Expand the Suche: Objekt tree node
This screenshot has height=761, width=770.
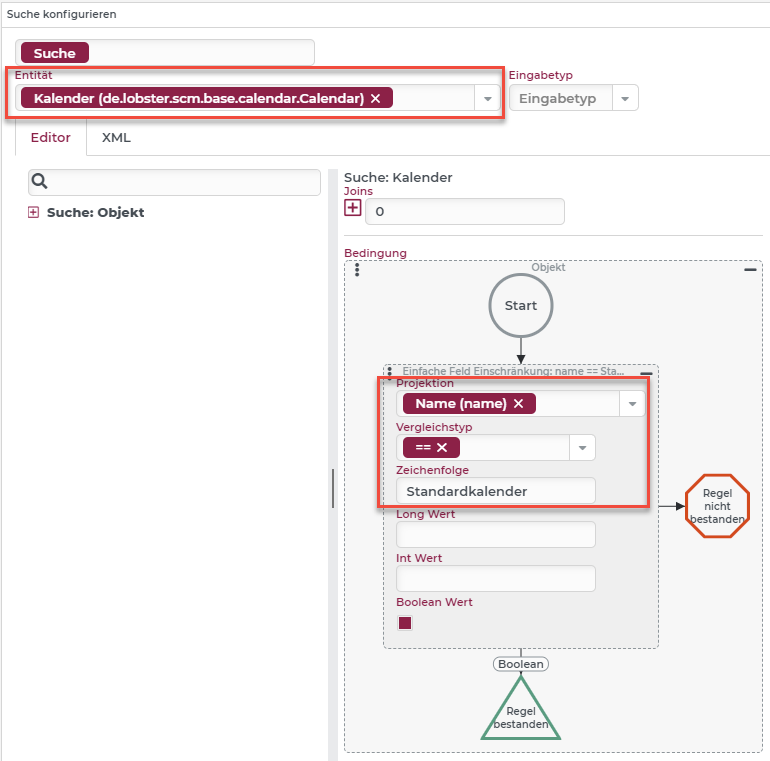pos(34,213)
